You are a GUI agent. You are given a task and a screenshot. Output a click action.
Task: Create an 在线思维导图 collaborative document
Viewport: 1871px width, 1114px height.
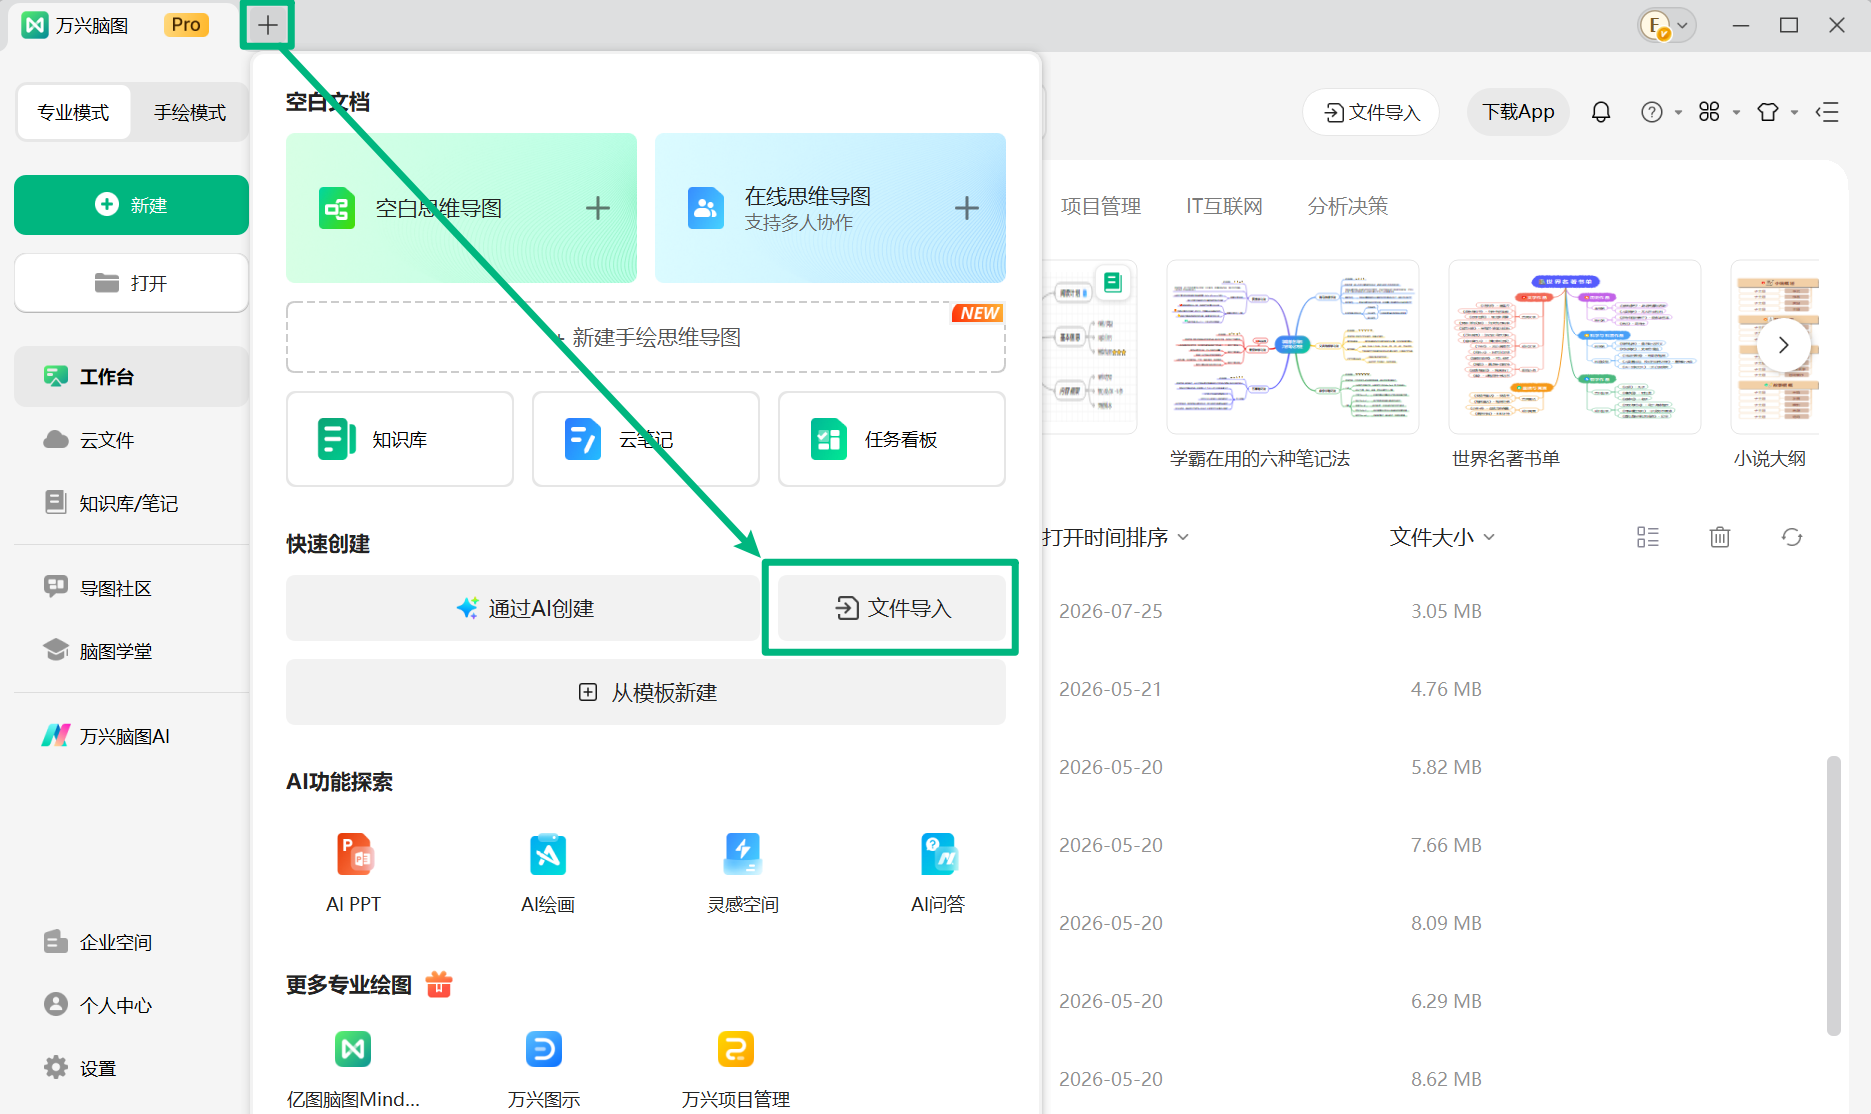tap(830, 208)
